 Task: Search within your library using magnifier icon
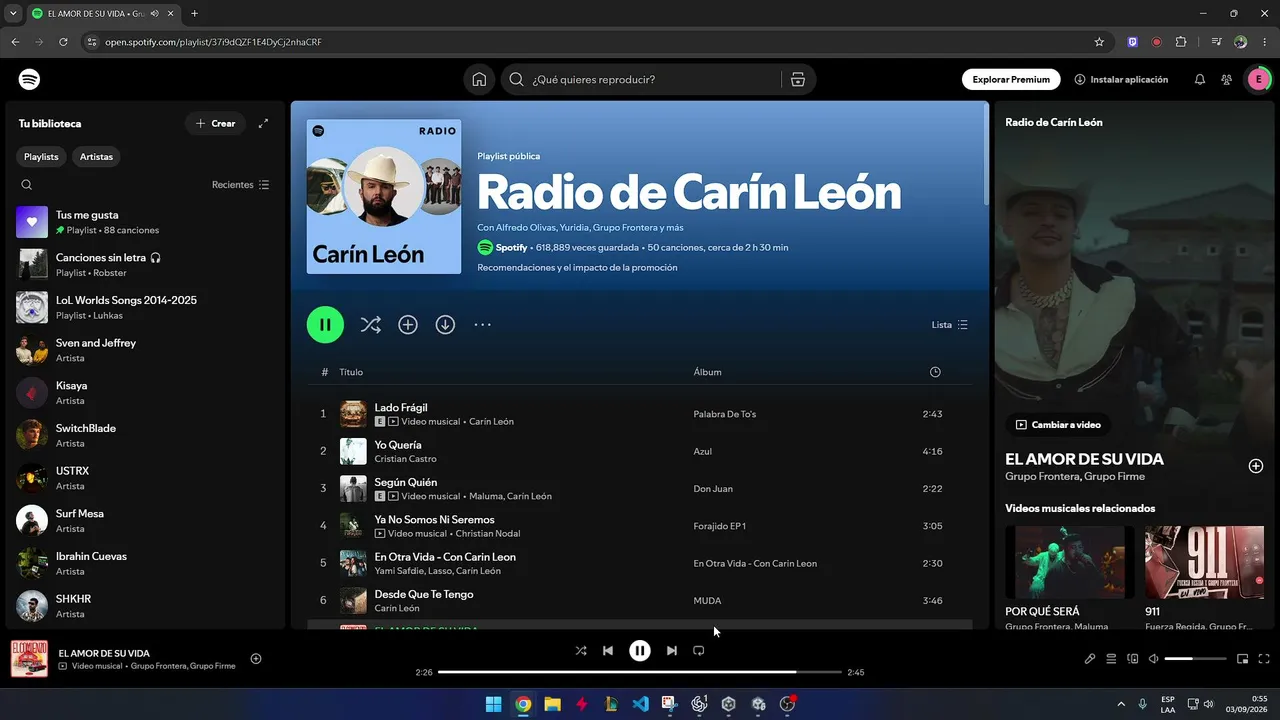click(x=27, y=185)
